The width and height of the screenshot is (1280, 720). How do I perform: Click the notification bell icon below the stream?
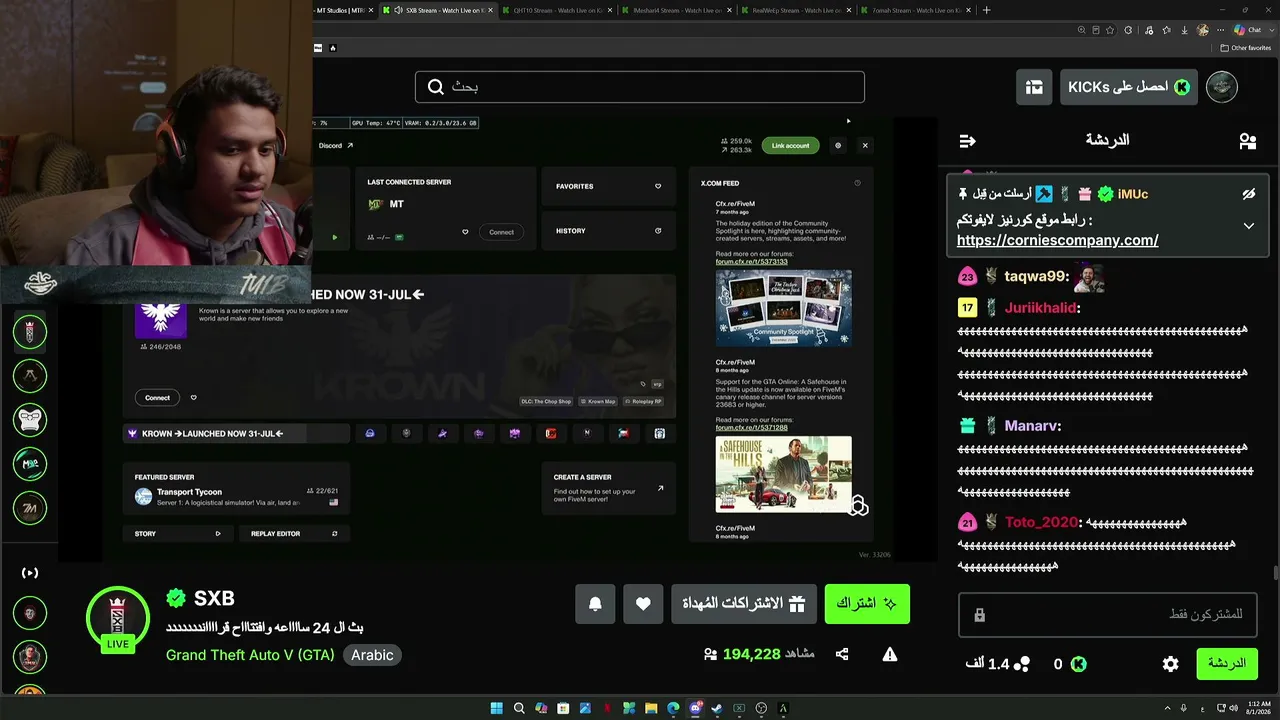(x=595, y=604)
